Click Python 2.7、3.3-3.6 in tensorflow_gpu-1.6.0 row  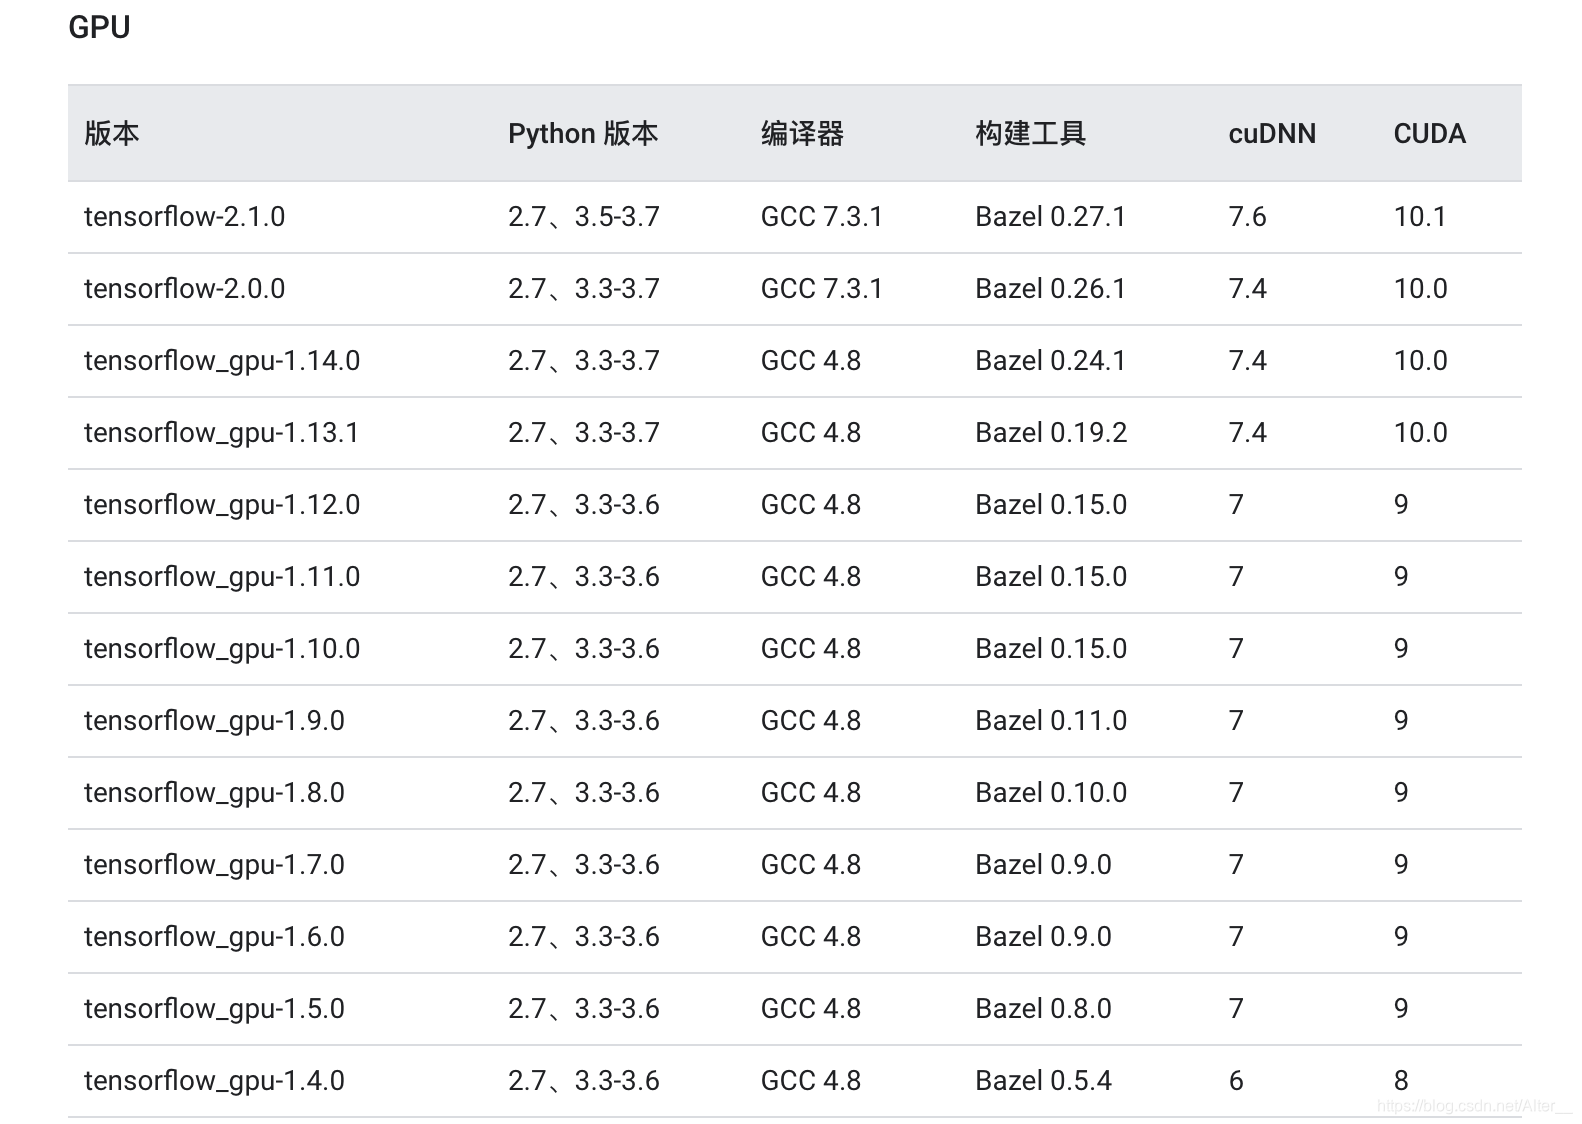click(x=584, y=937)
